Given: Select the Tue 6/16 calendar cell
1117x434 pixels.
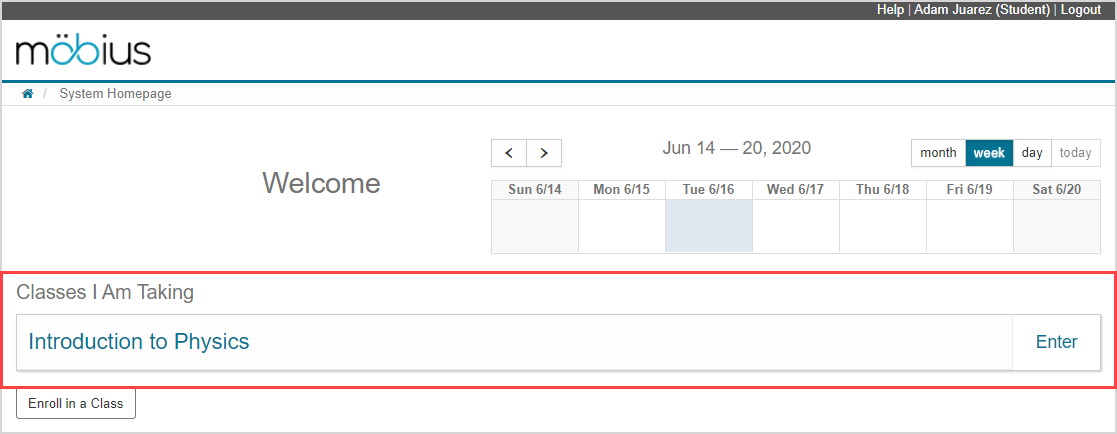Looking at the screenshot, I should tap(708, 226).
